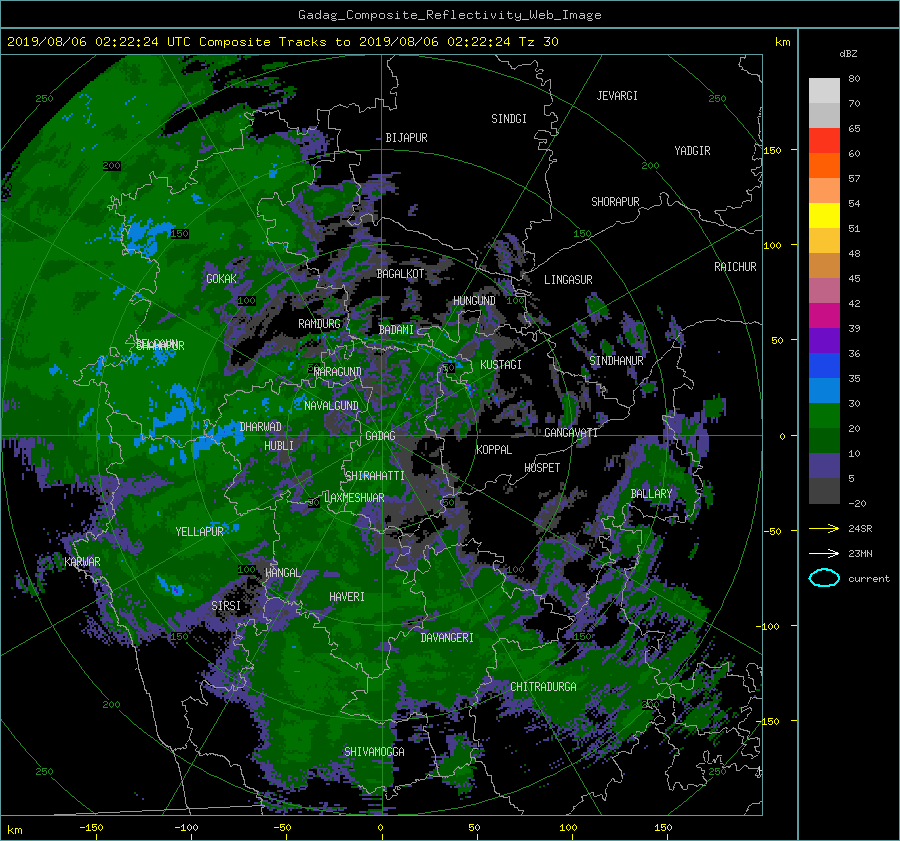Click the Gadag_Composite_Reflectivity_Web_Image title
The image size is (900, 841).
(449, 15)
